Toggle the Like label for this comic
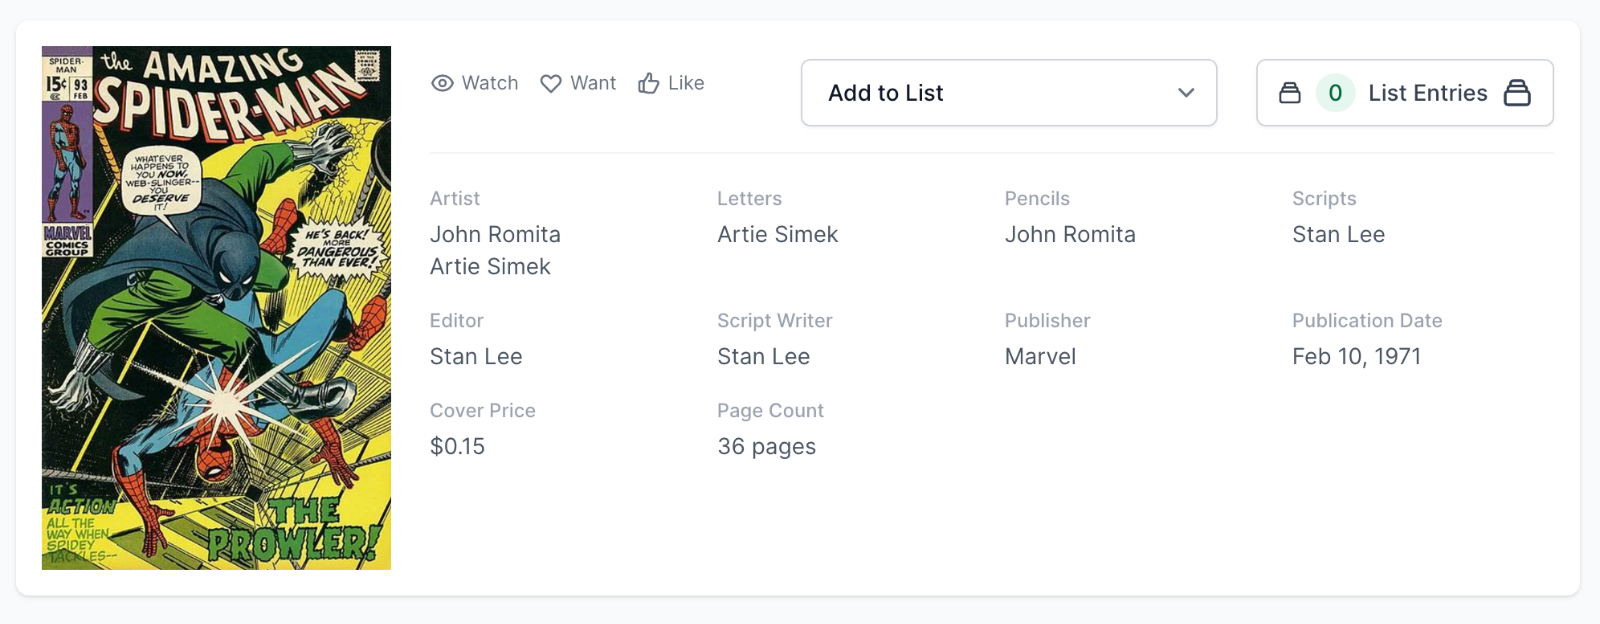The width and height of the screenshot is (1600, 624). click(x=686, y=83)
